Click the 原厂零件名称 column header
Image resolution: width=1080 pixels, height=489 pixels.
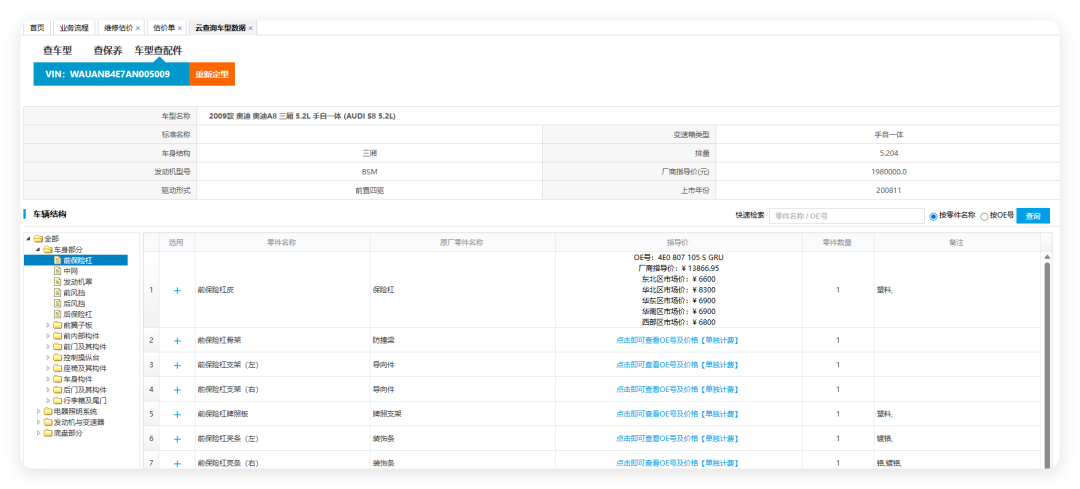pos(462,243)
